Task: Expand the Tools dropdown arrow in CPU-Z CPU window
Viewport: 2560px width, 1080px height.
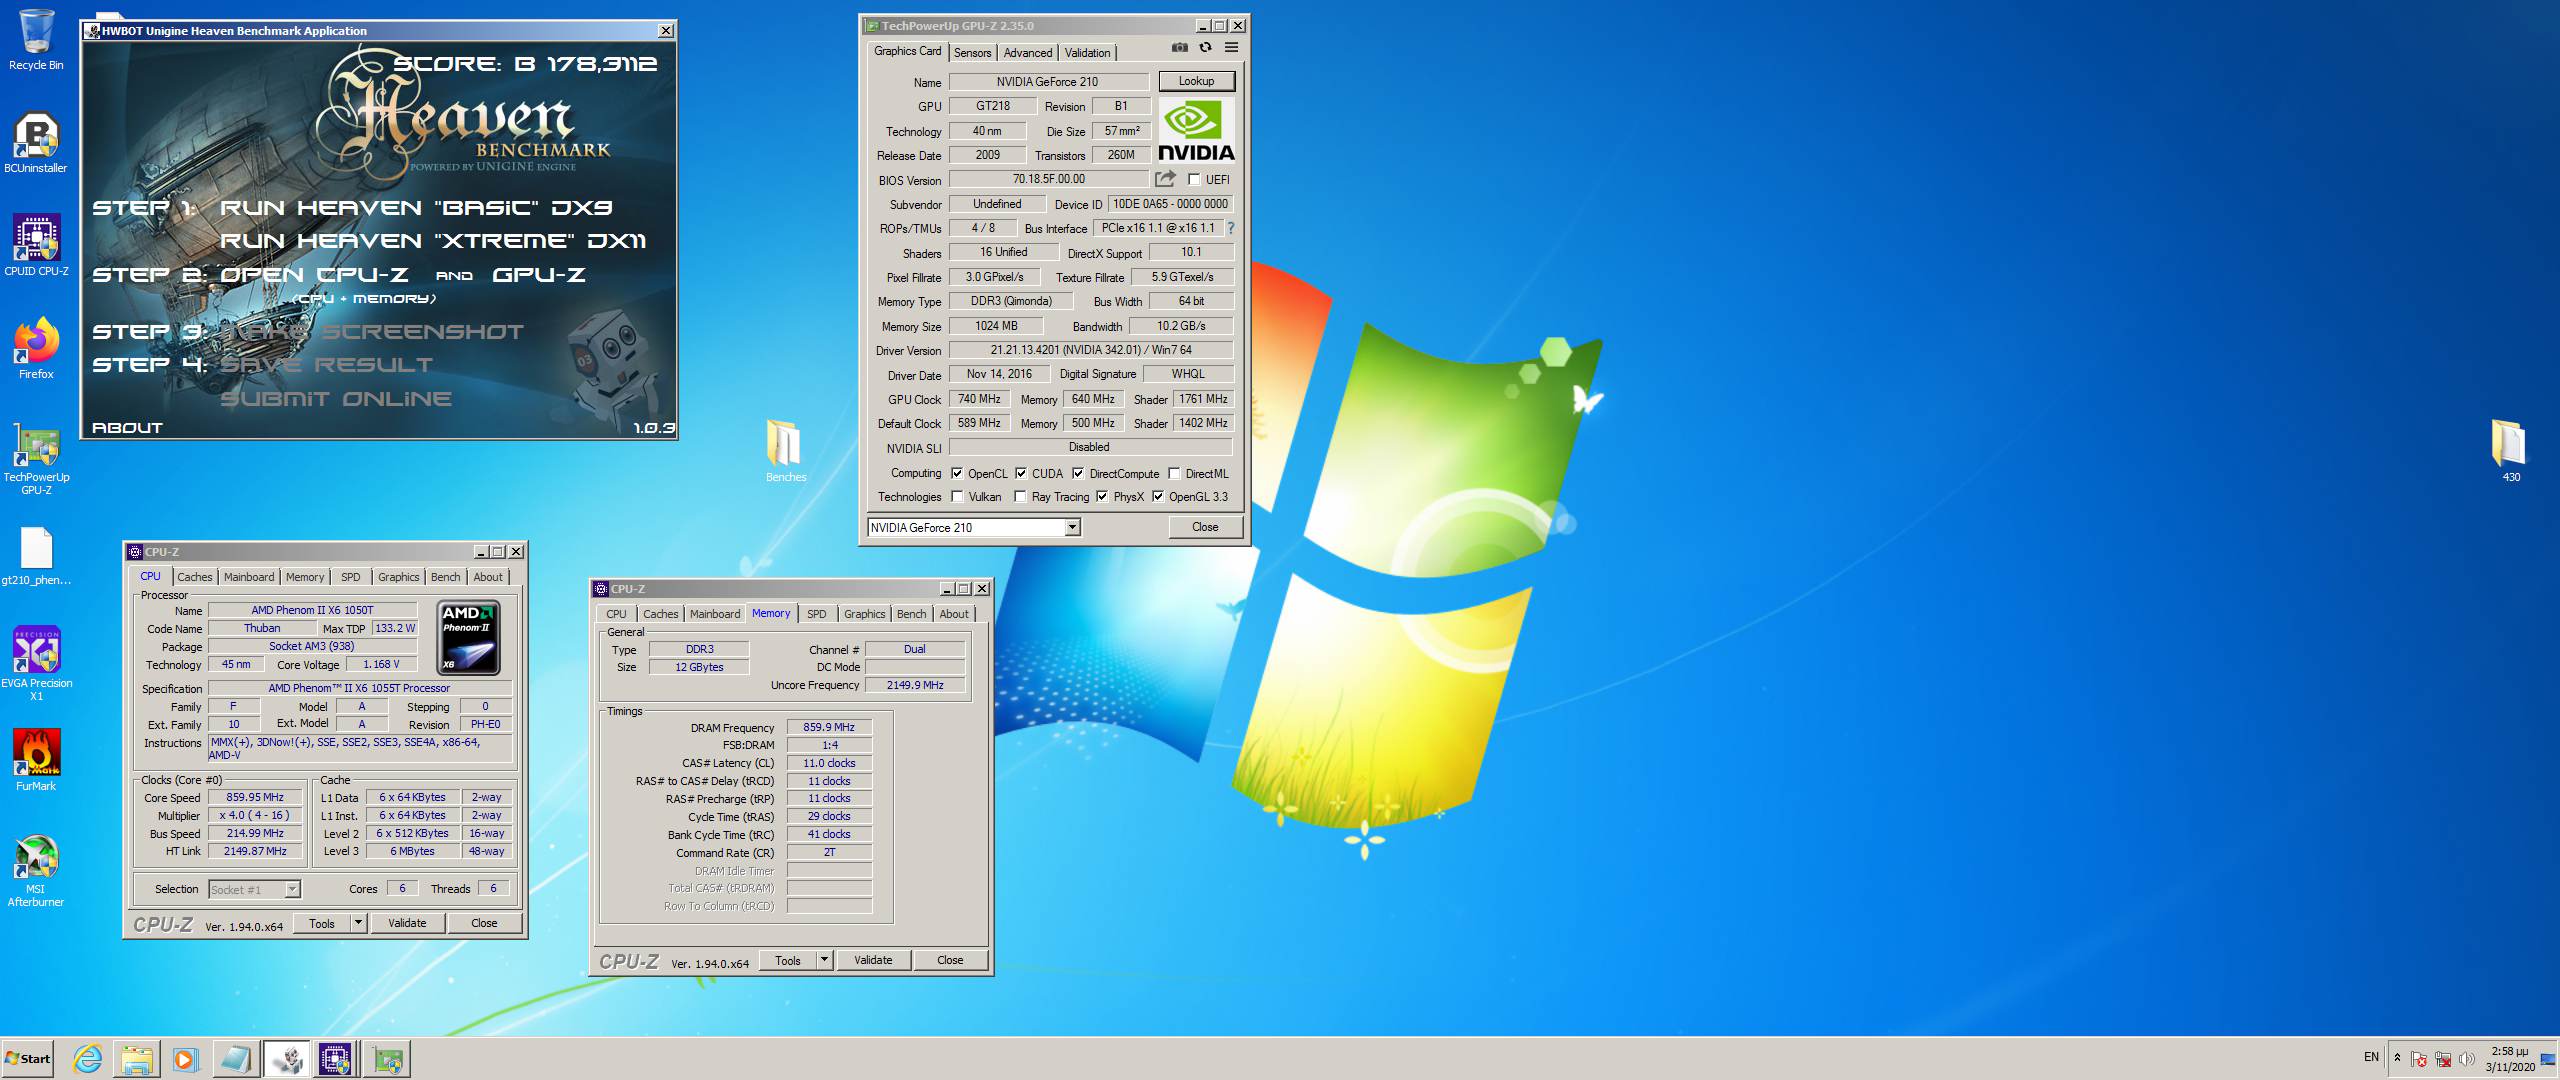Action: 358,923
